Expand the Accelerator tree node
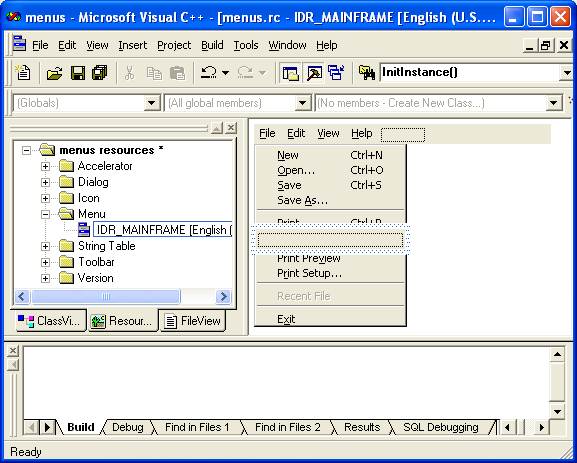Screen dimensions: 577x463 tap(45, 166)
